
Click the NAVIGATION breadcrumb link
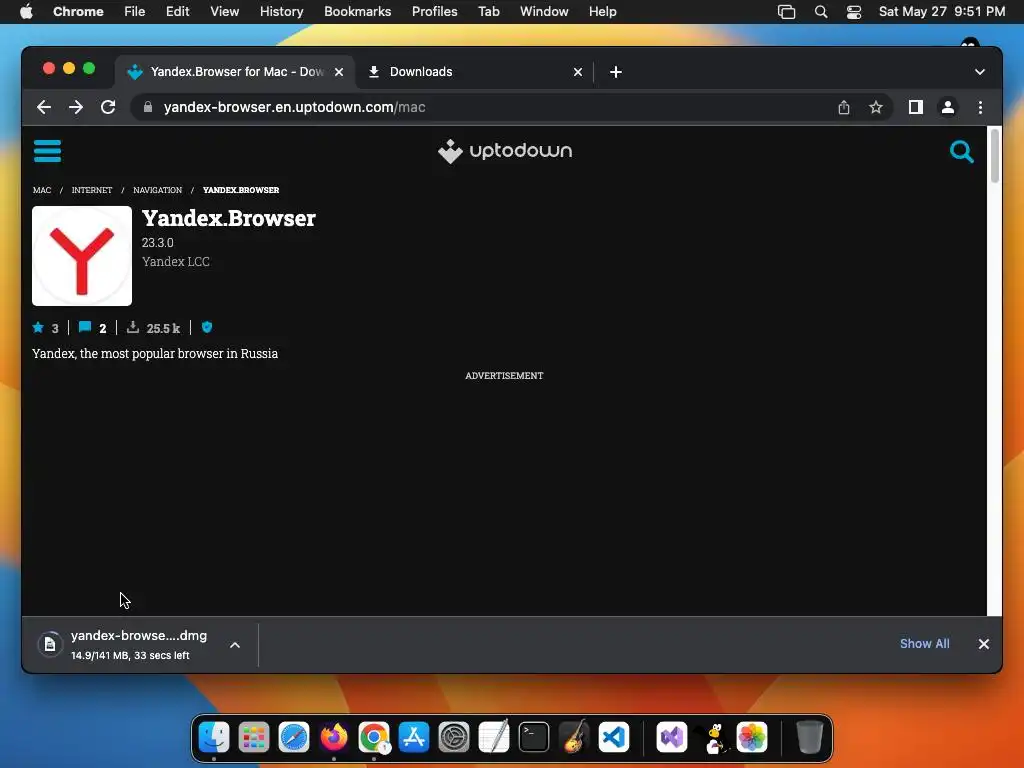click(x=157, y=190)
